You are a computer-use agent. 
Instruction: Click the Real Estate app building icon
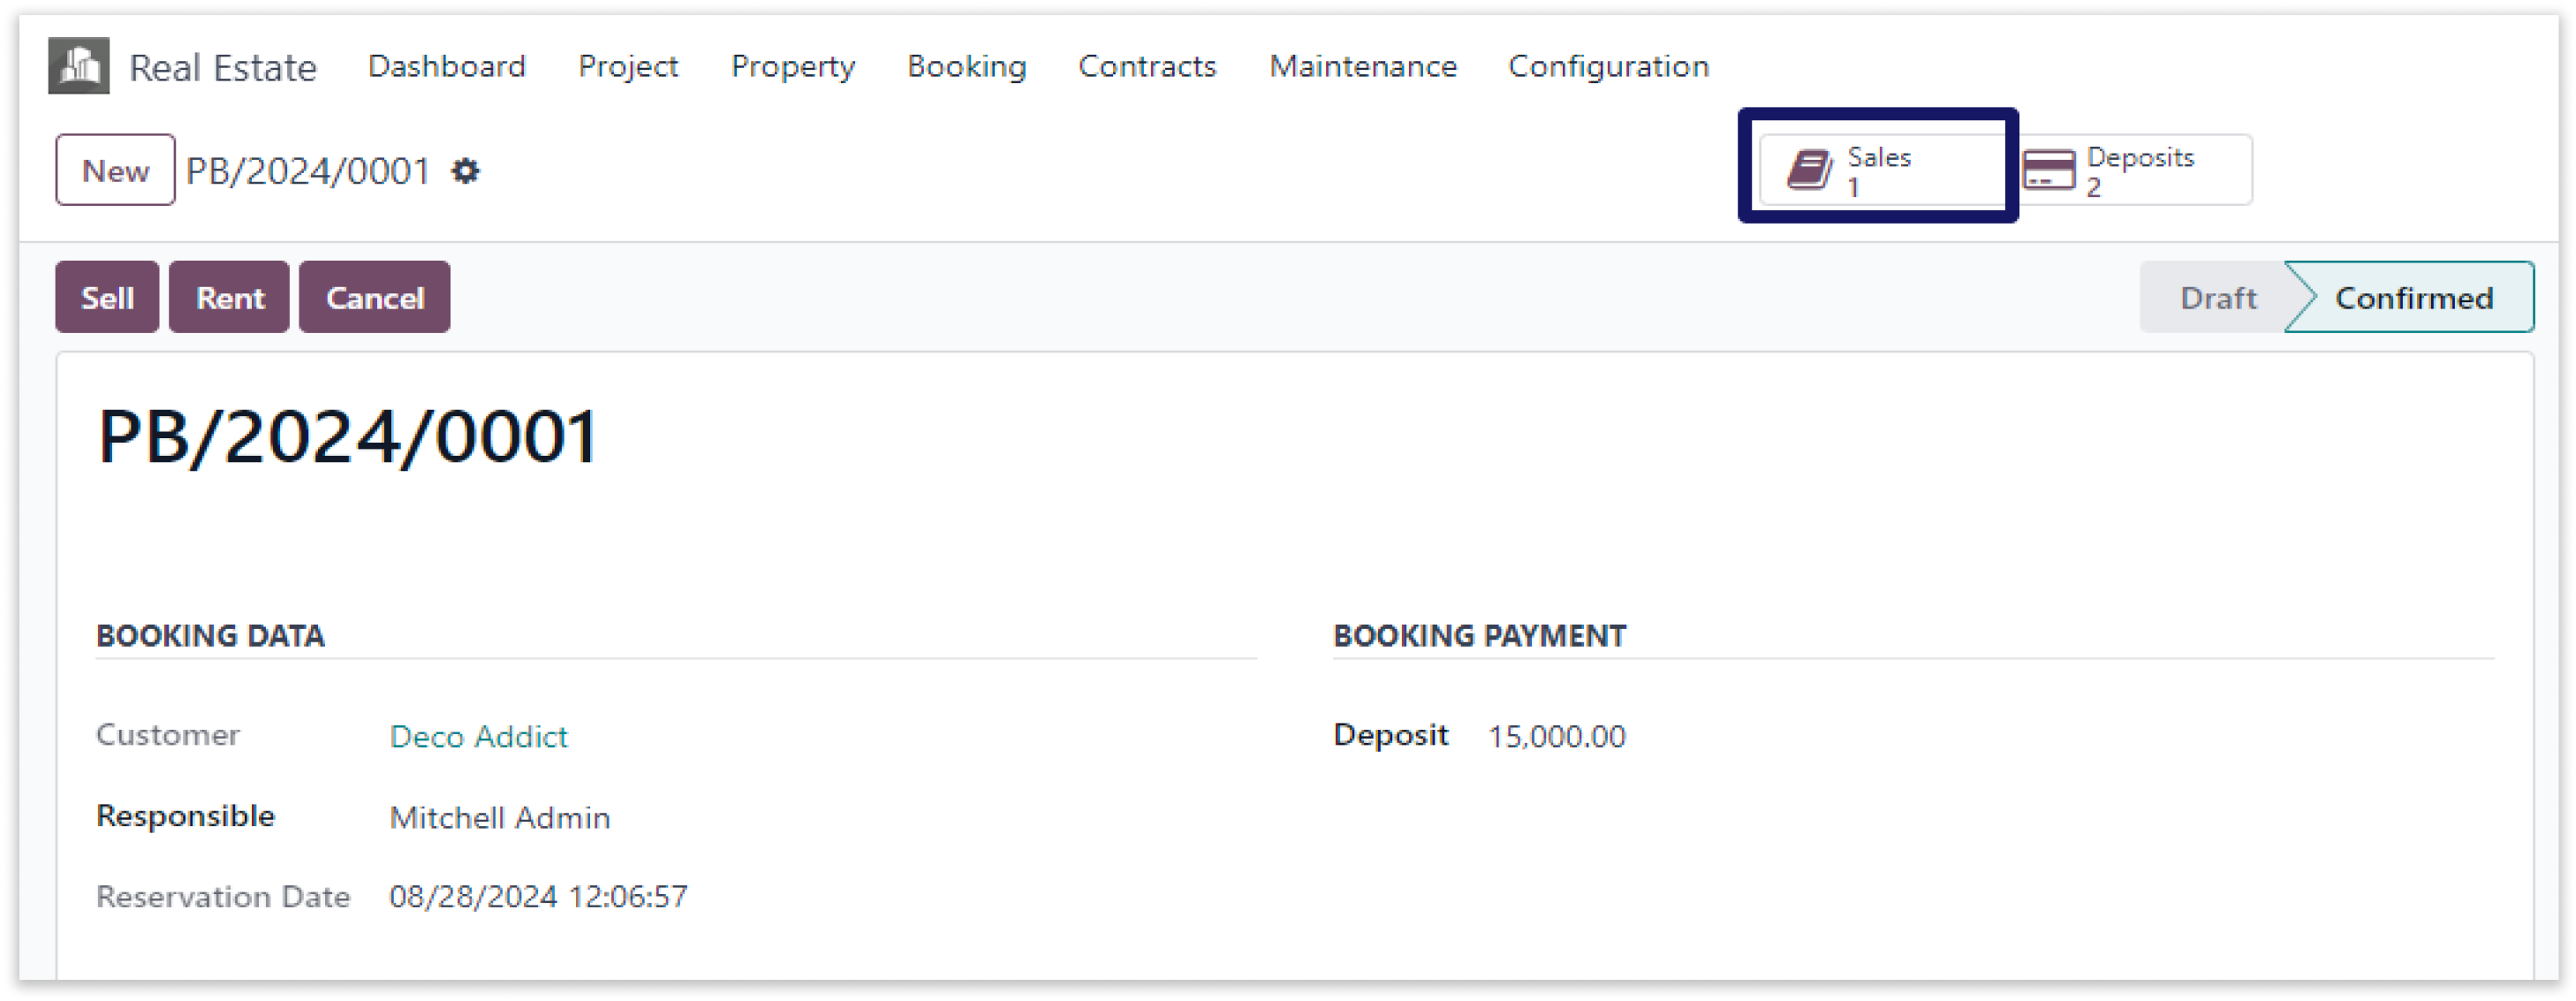(79, 66)
